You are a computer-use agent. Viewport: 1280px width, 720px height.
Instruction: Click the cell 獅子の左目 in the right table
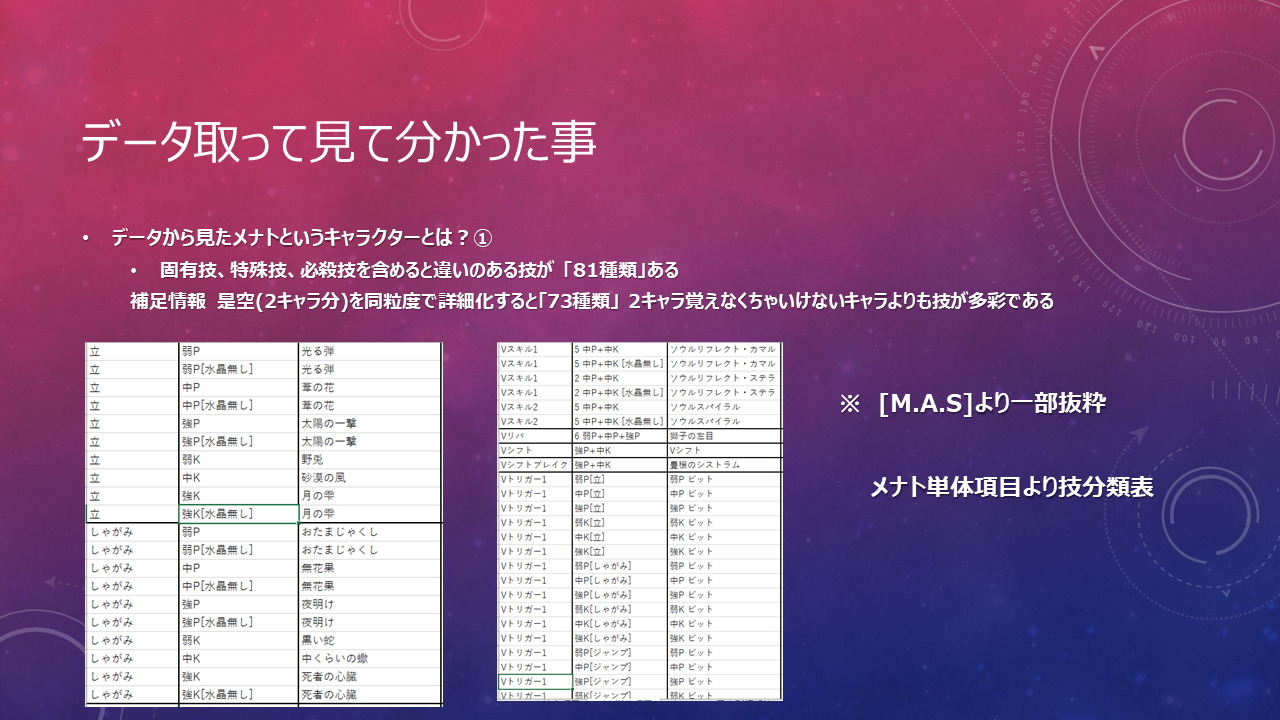coord(724,436)
